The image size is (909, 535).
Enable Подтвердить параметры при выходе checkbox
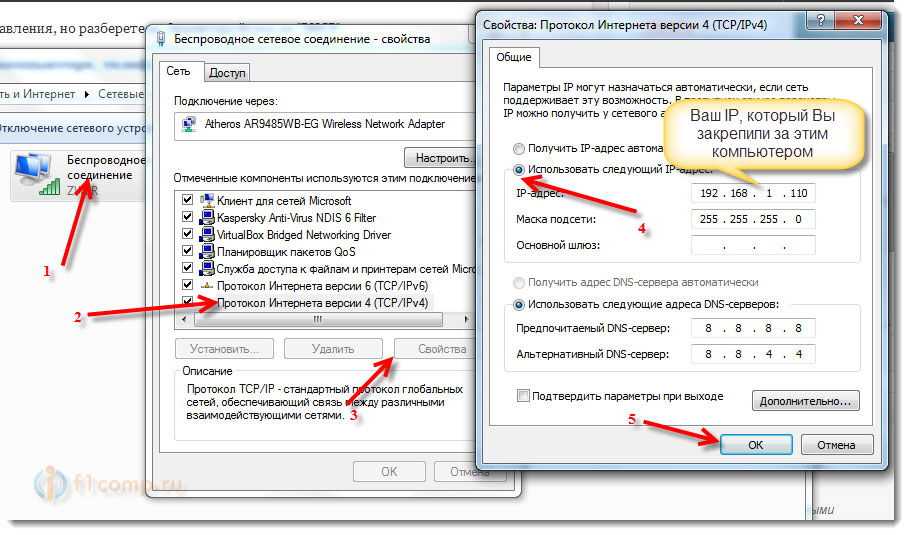click(522, 396)
